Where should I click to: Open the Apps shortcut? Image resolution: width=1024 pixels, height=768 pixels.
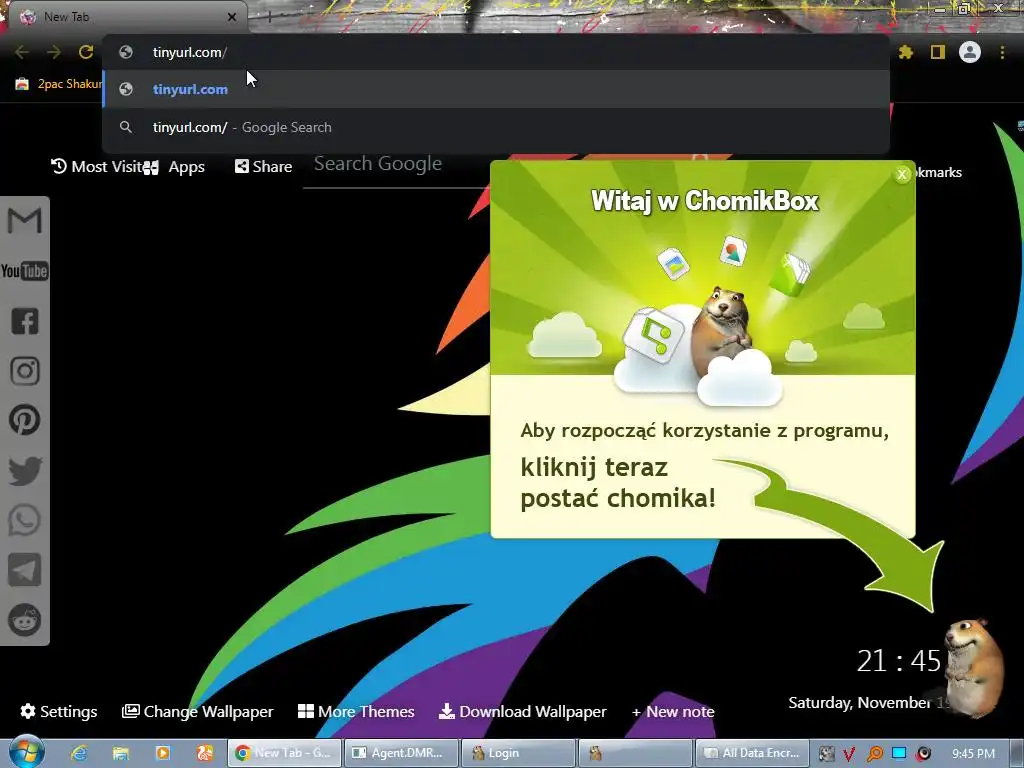(174, 167)
